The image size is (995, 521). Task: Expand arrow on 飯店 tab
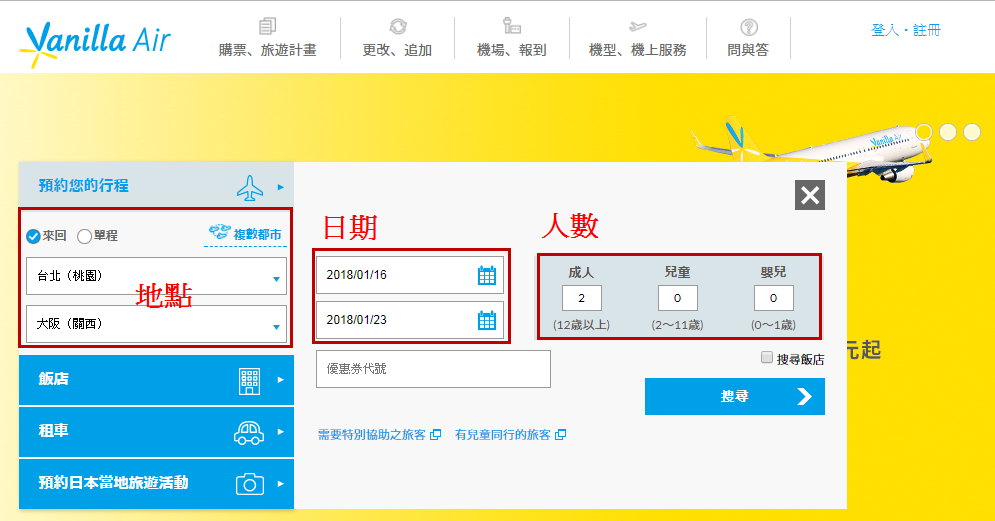[x=280, y=380]
